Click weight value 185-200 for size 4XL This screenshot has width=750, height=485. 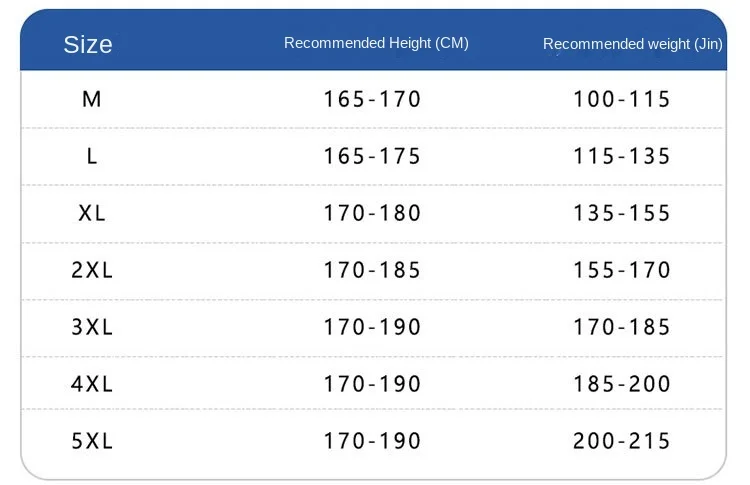click(622, 384)
